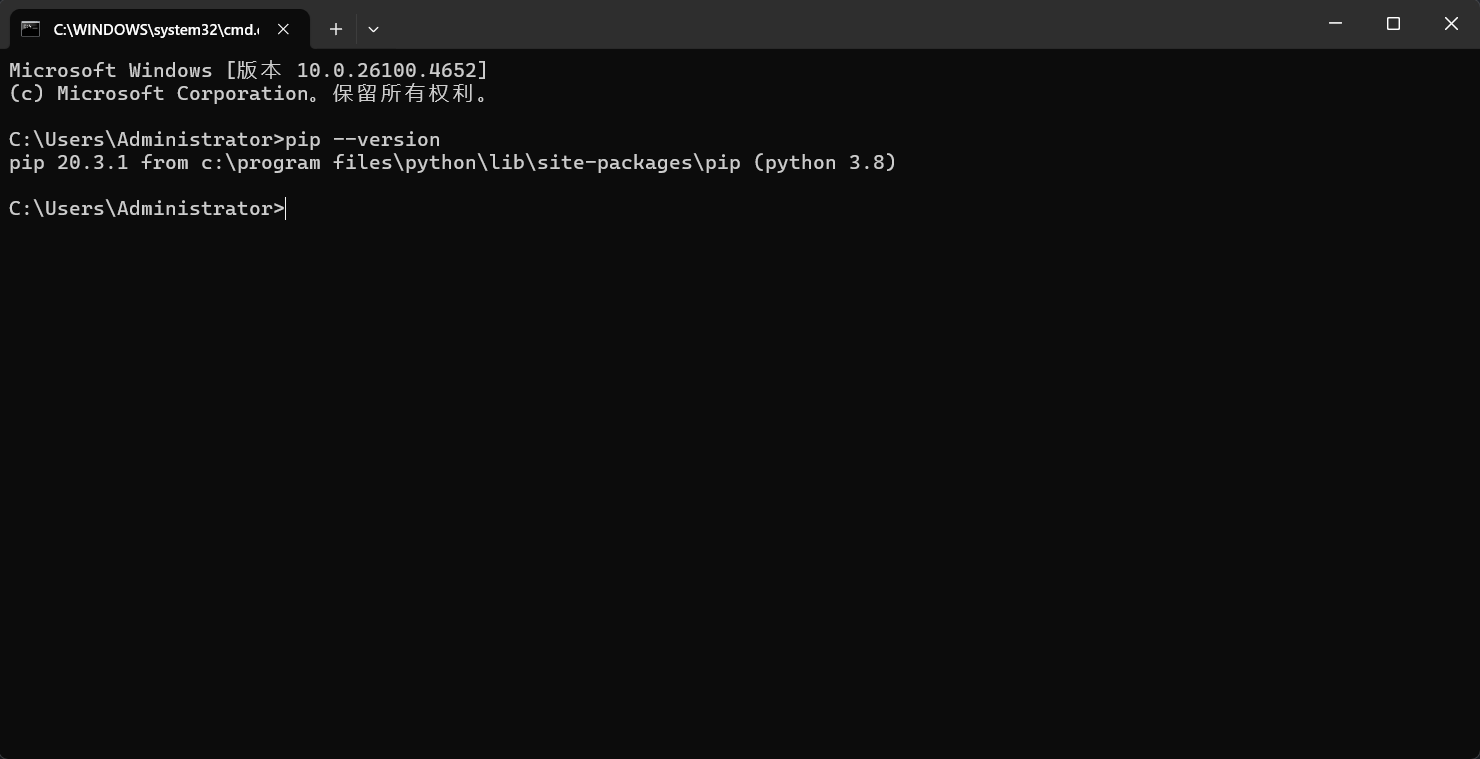The width and height of the screenshot is (1480, 759).
Task: Click the "Microsoft Corporation" copyright text
Action: click(182, 93)
